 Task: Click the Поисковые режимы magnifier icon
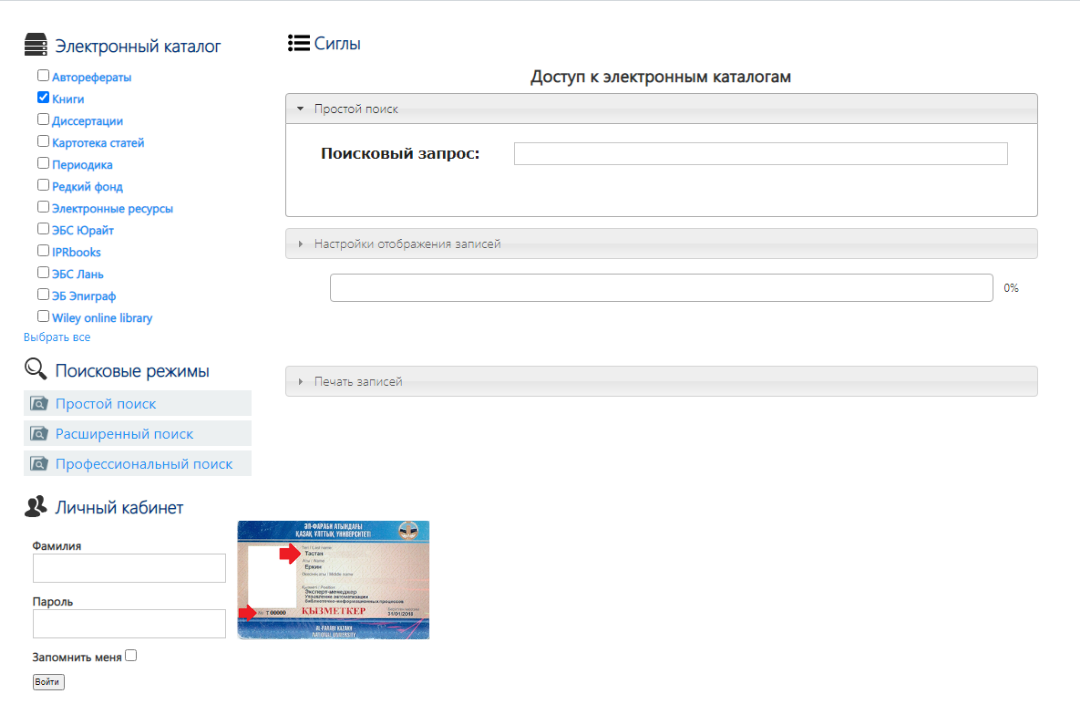[x=36, y=370]
